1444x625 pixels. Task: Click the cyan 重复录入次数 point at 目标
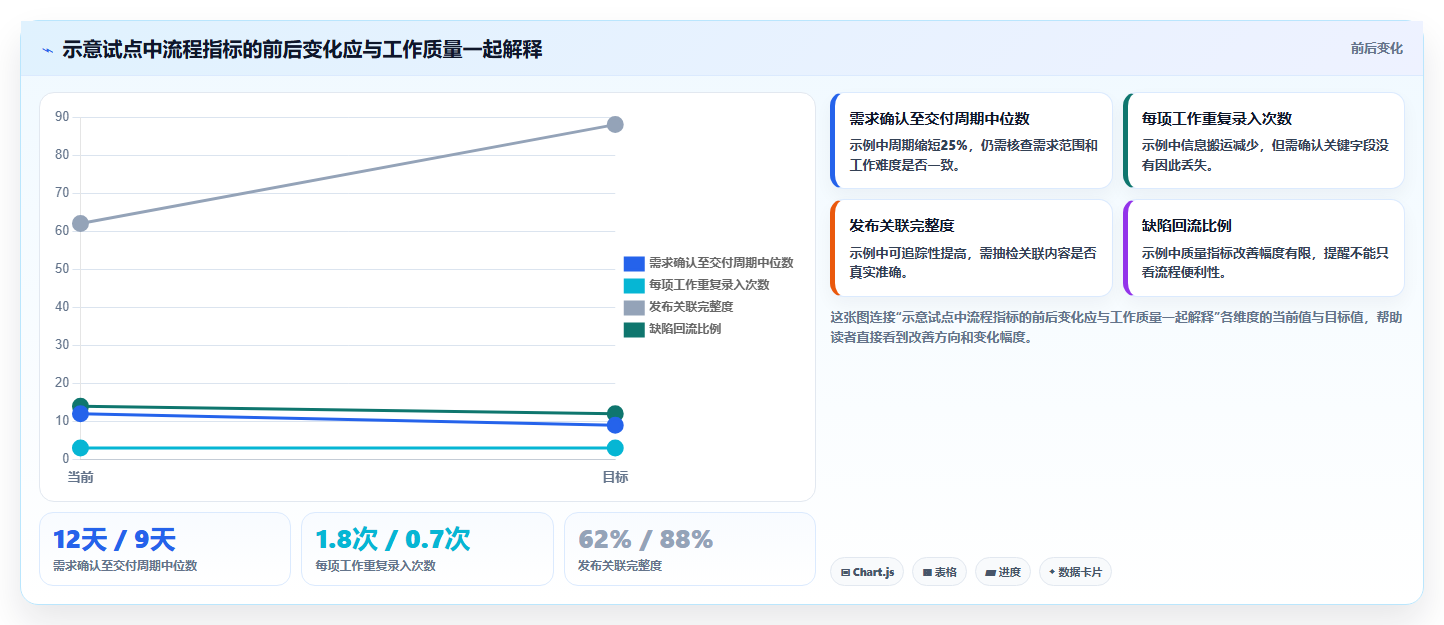pyautogui.click(x=615, y=448)
